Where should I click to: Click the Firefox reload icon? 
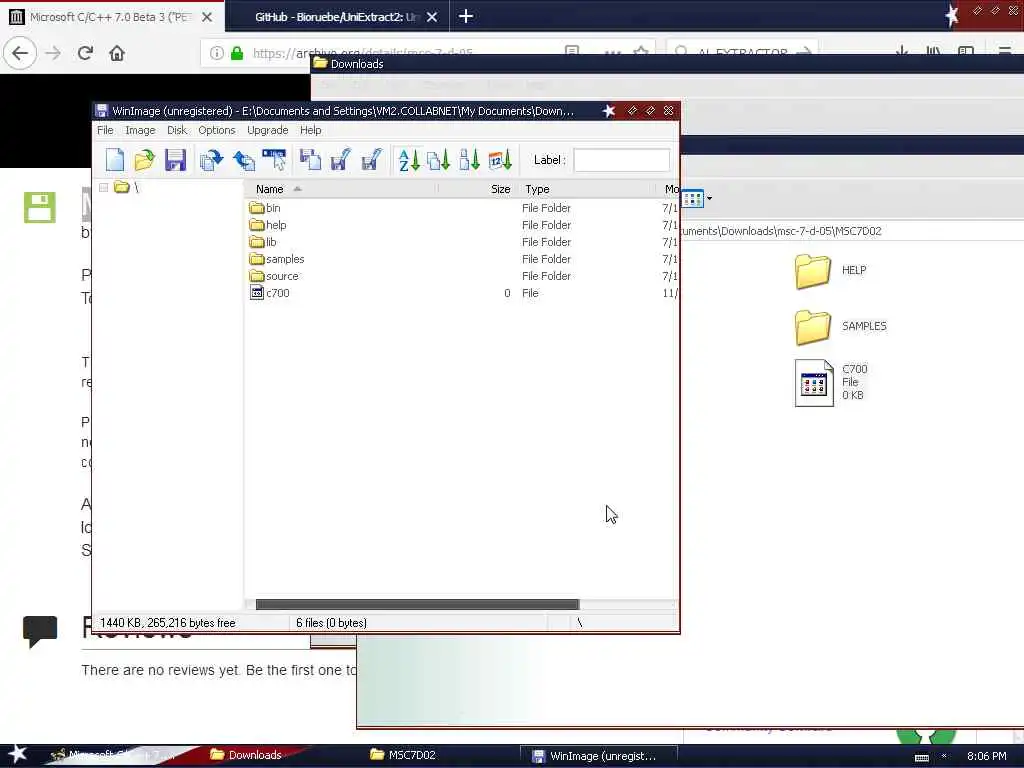[85, 53]
